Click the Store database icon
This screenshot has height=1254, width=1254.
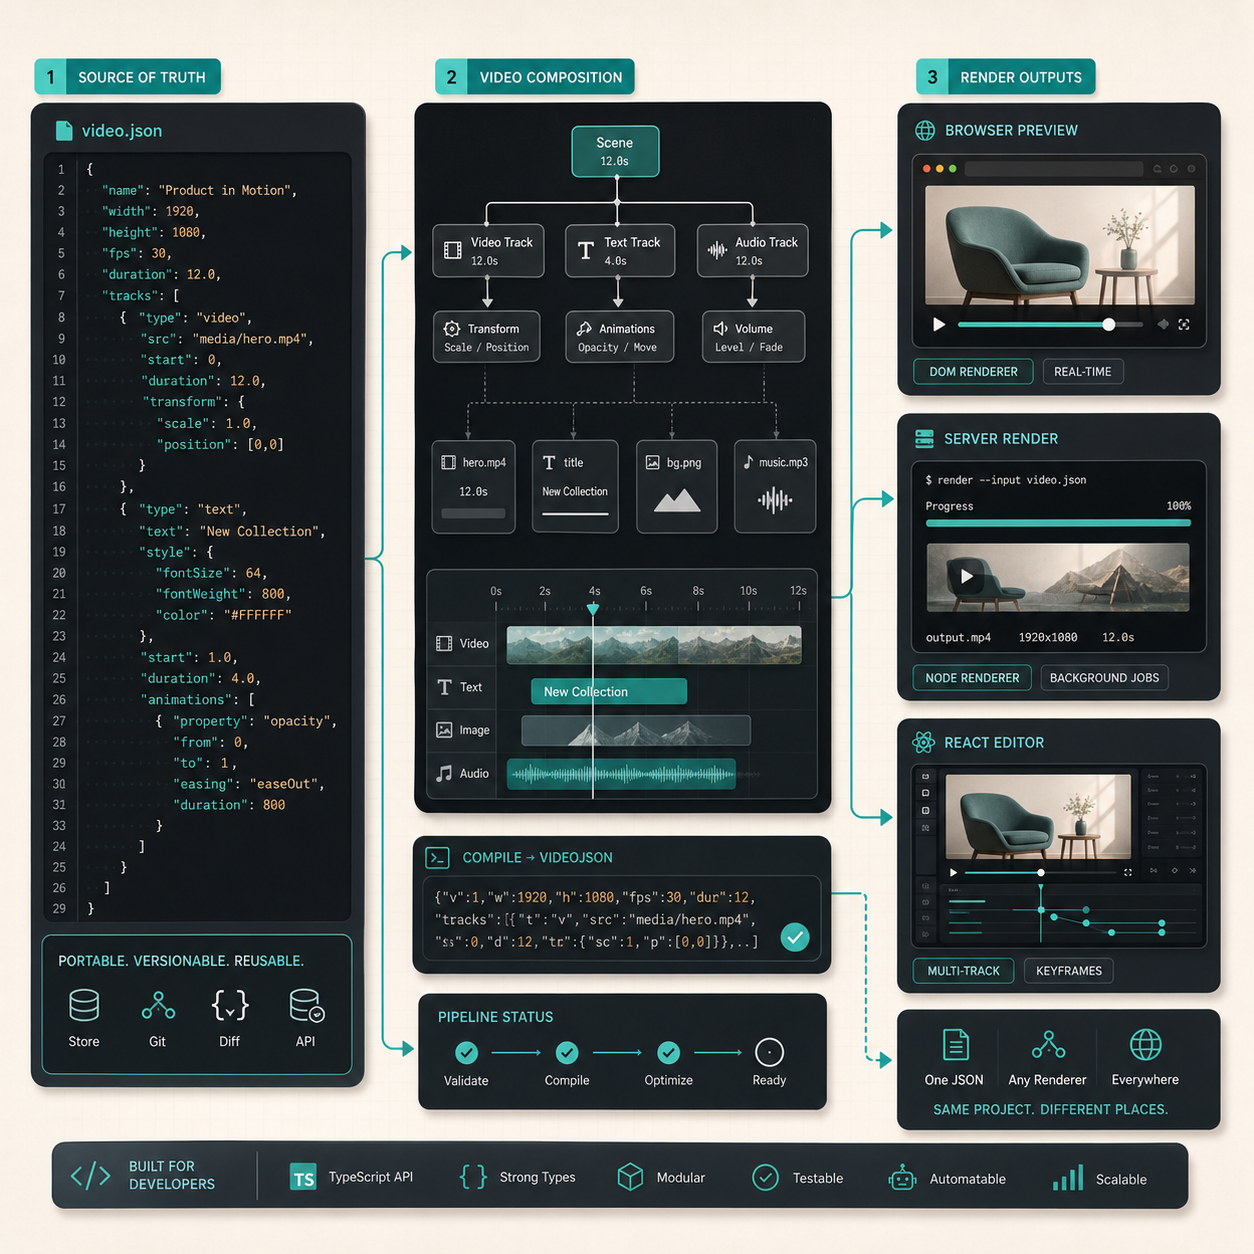click(84, 1005)
